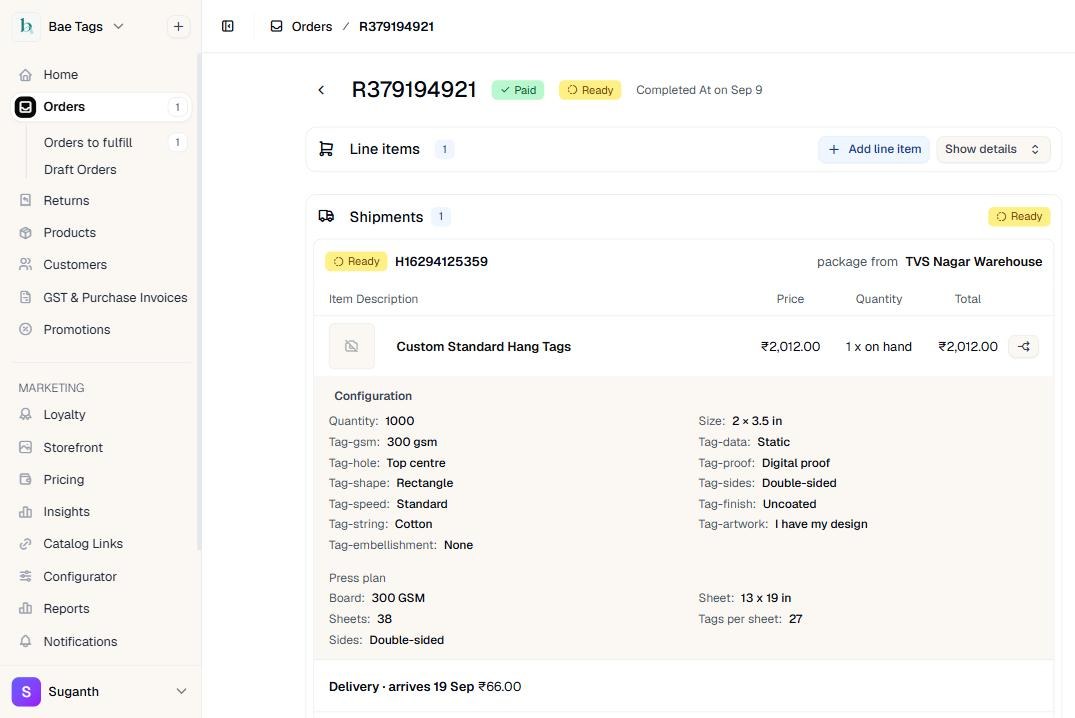
Task: Open Home in the sidebar
Action: (60, 74)
